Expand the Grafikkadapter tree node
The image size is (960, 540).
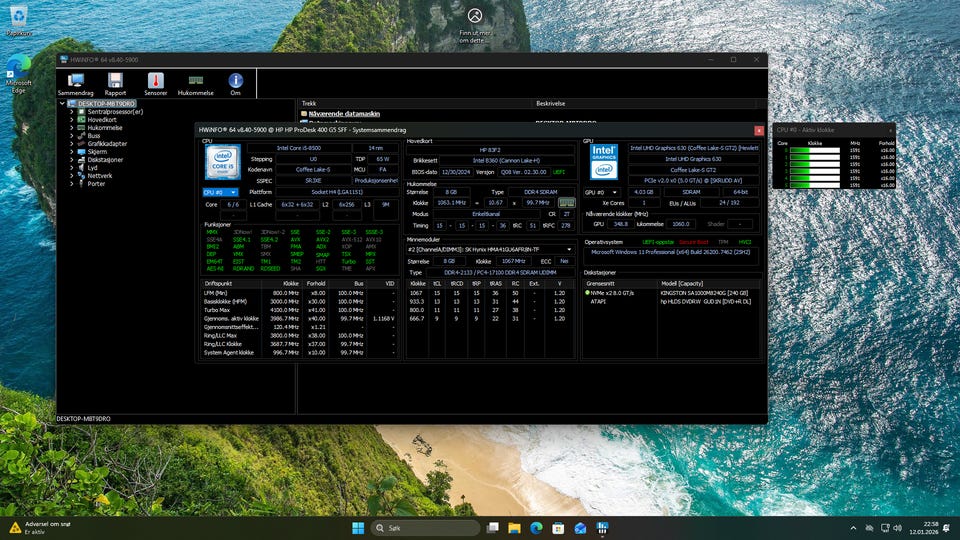tap(72, 144)
